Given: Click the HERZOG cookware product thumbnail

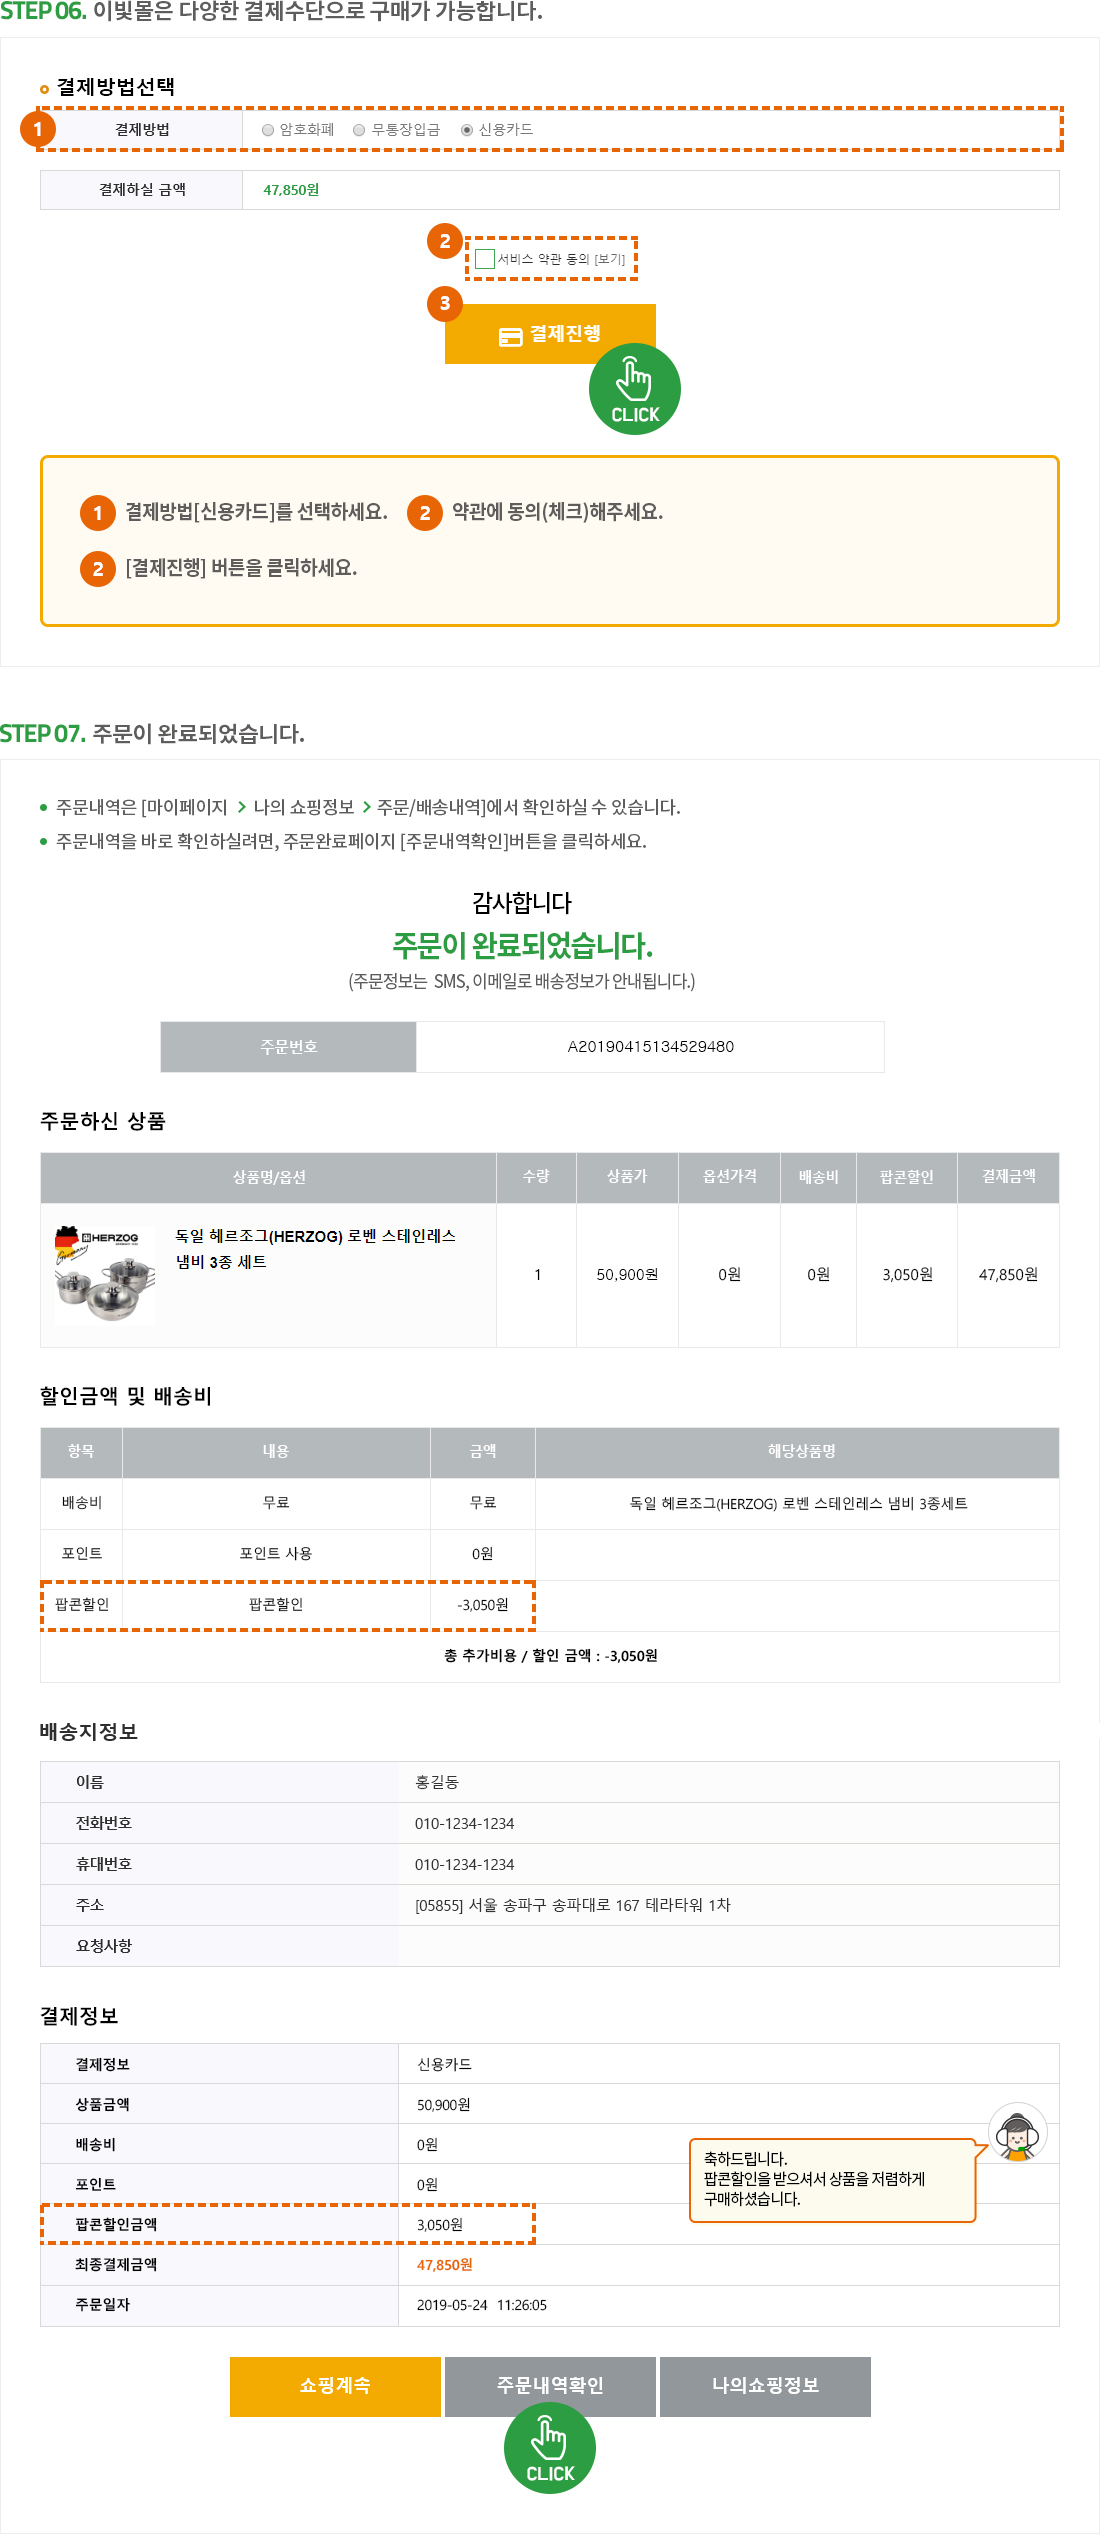Looking at the screenshot, I should coord(105,1275).
